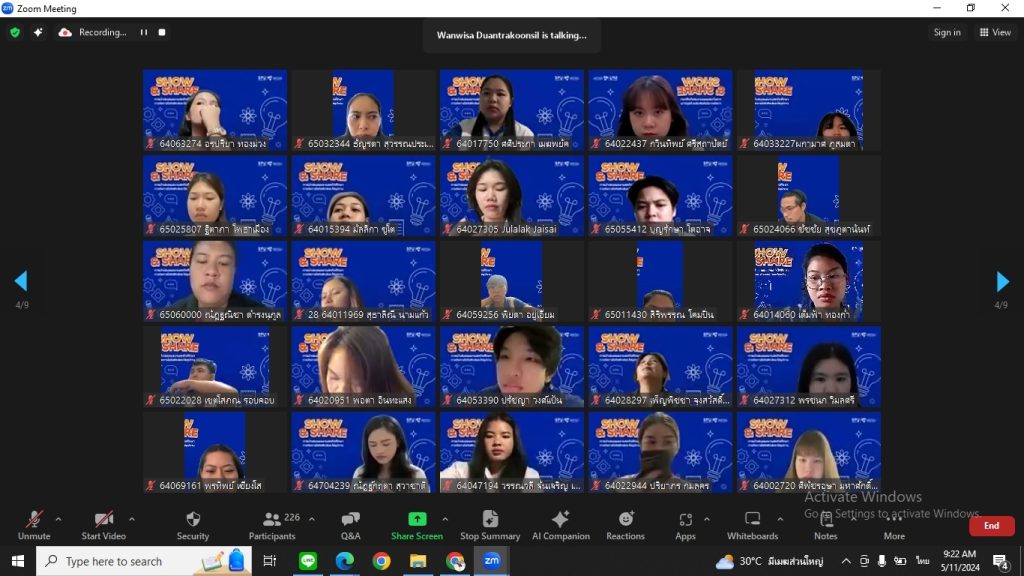Click the Type here to search box
Viewport: 1024px width, 576px height.
(x=144, y=561)
